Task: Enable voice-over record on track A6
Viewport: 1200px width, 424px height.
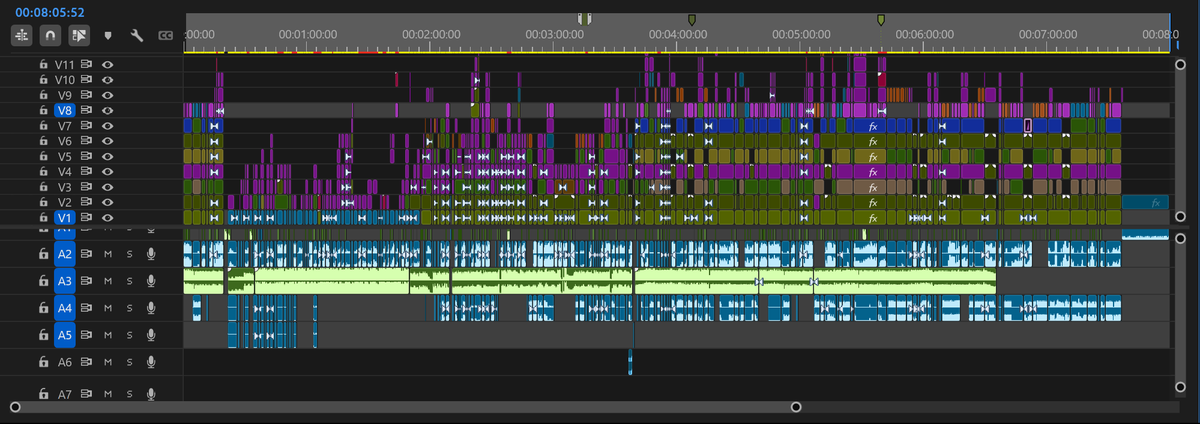Action: tap(151, 362)
